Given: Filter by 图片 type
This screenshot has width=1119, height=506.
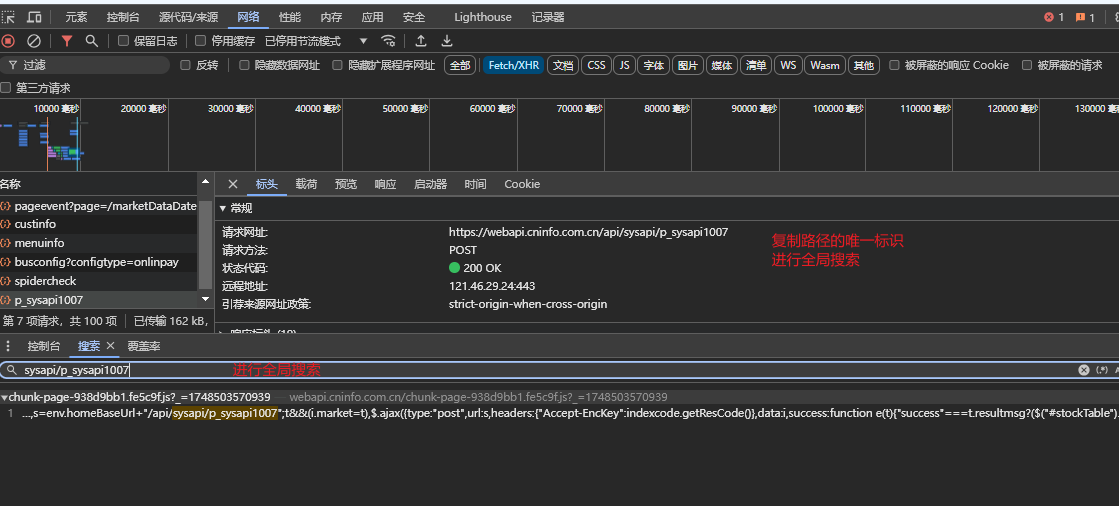Looking at the screenshot, I should [688, 65].
